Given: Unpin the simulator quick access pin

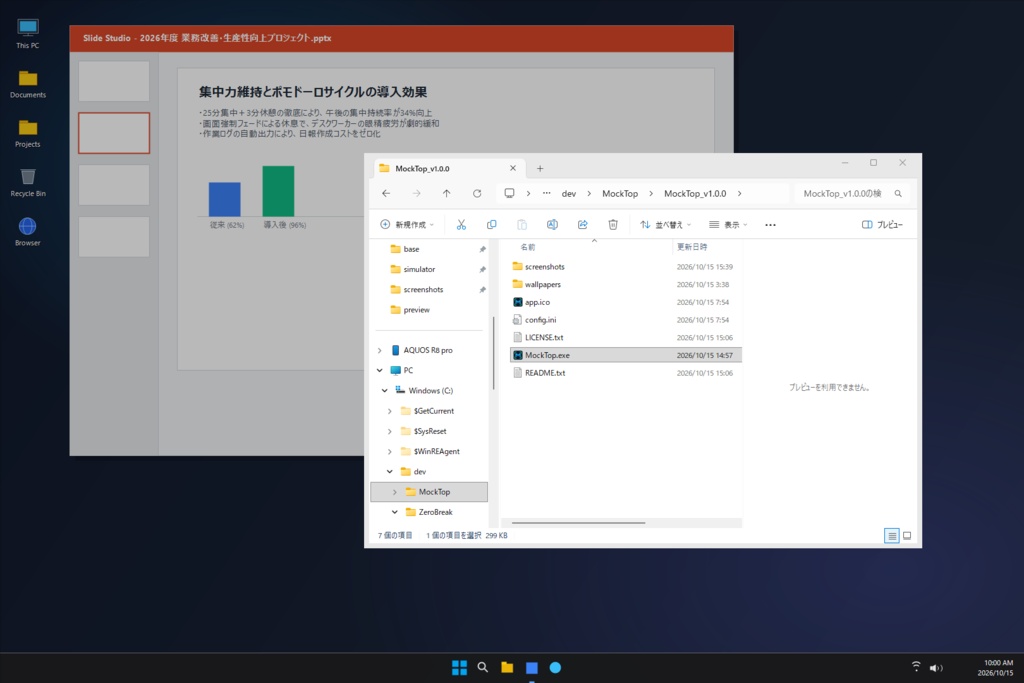Looking at the screenshot, I should (x=482, y=270).
